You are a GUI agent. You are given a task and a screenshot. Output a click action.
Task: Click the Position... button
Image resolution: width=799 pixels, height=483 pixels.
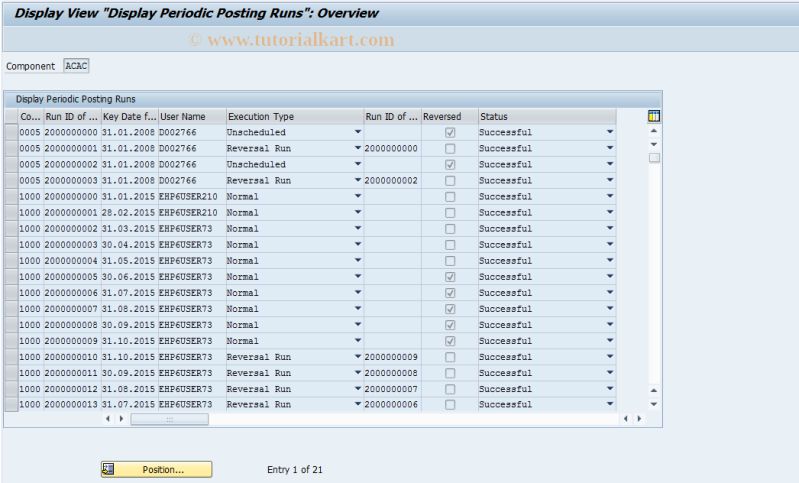click(x=156, y=469)
